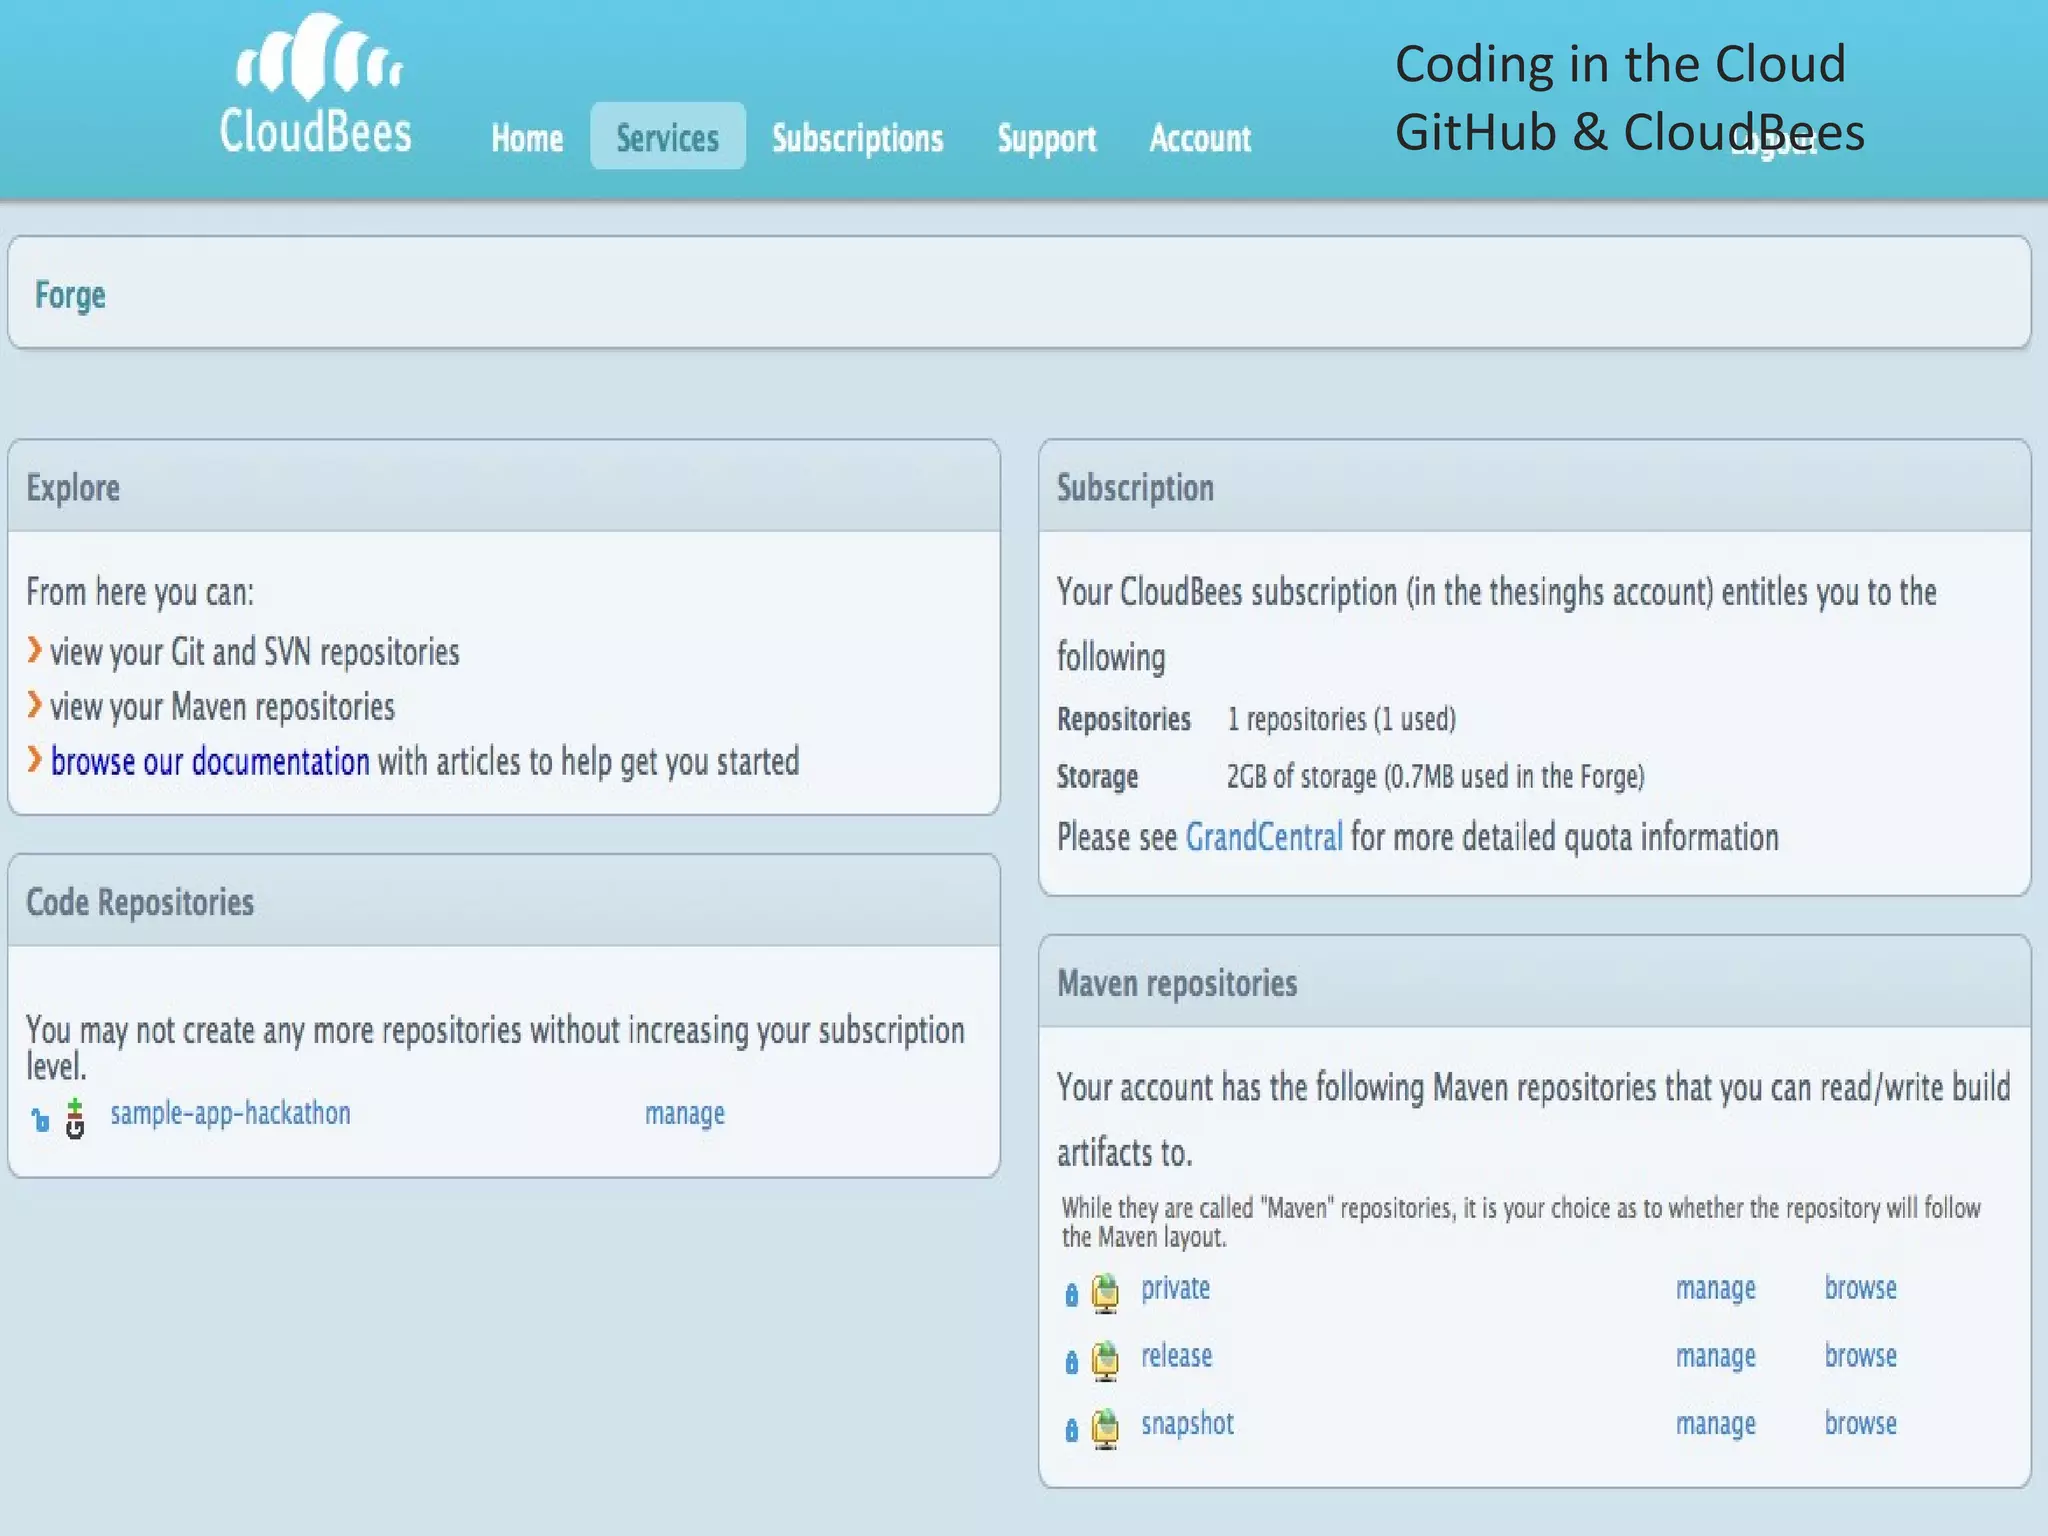Click '2GB of storage' usage text
The width and height of the screenshot is (2048, 1536).
click(x=1435, y=776)
